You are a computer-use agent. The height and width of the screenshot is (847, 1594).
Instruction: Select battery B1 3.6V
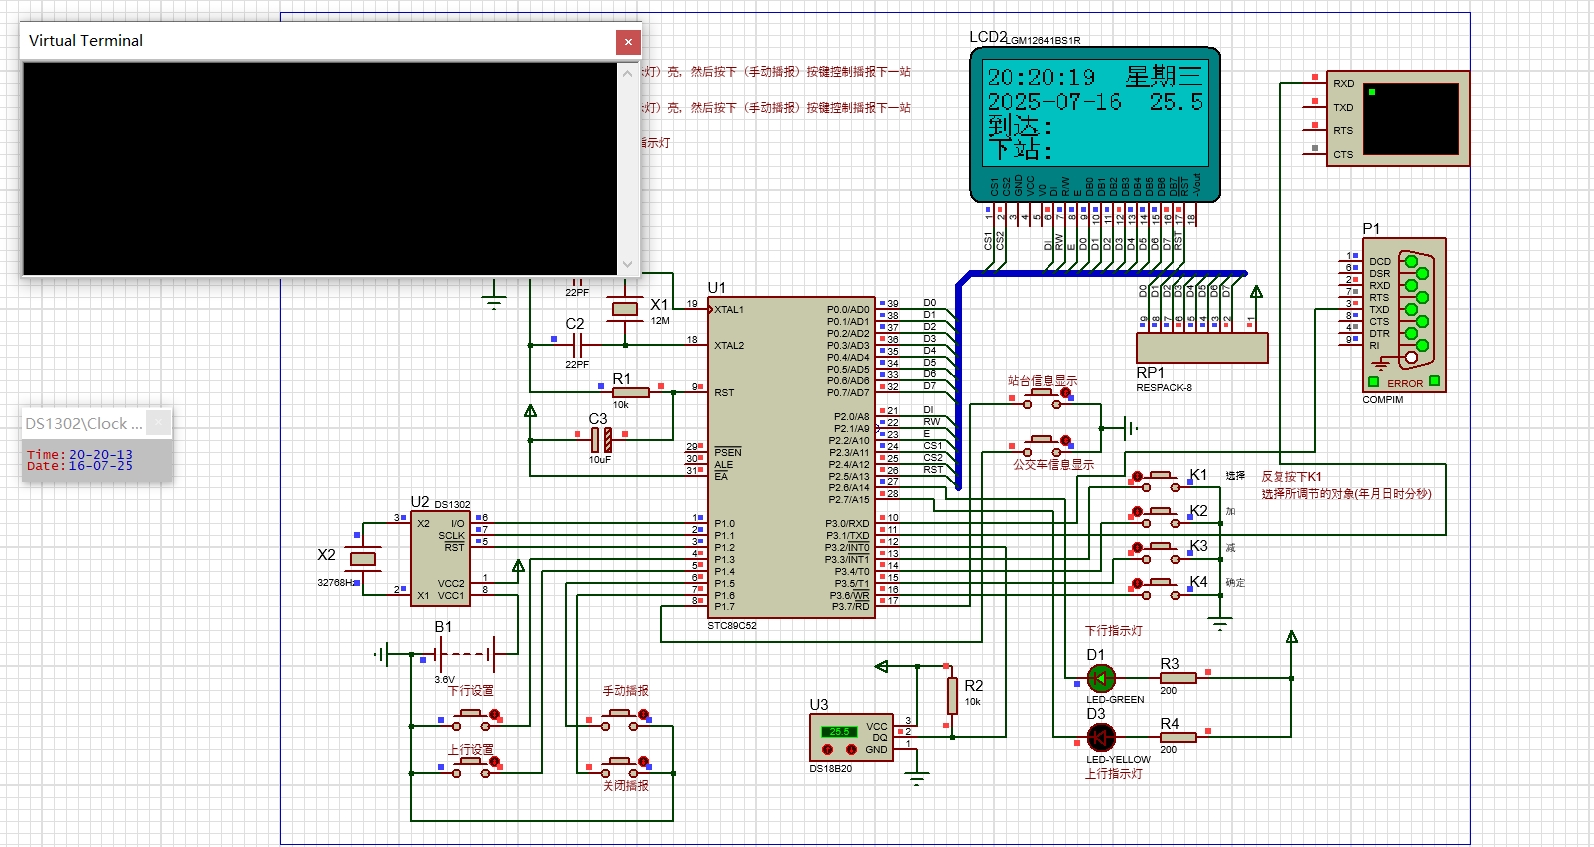click(464, 654)
